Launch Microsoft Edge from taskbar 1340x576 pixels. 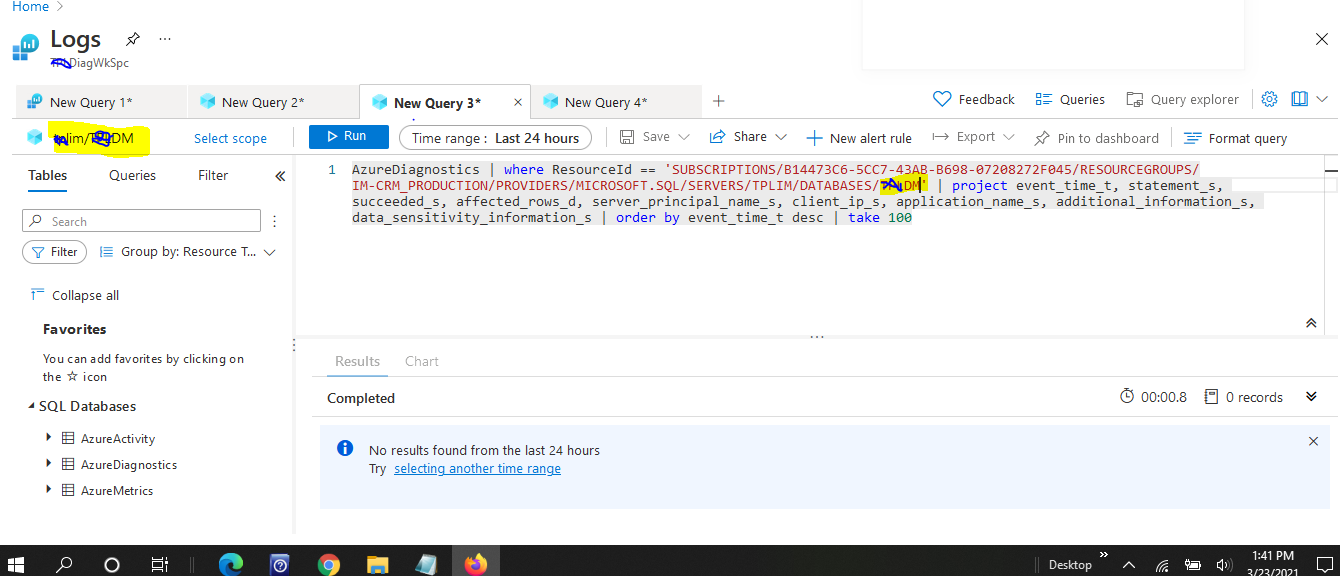point(230,564)
